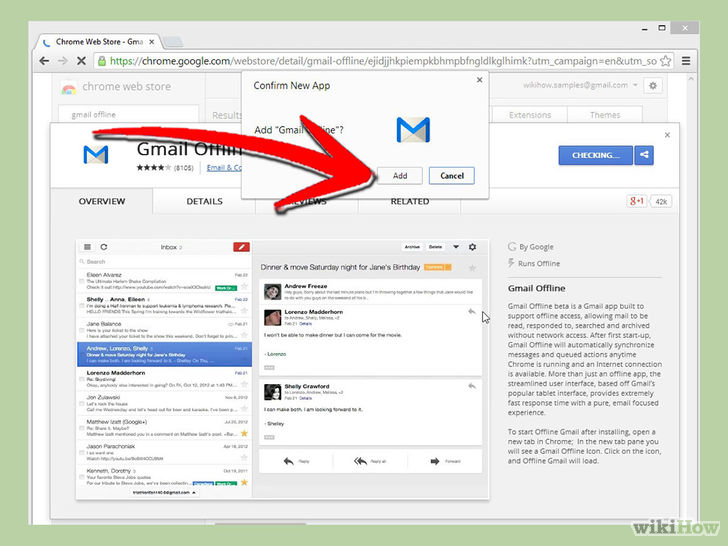Stop loading the page with X button

coord(81,61)
